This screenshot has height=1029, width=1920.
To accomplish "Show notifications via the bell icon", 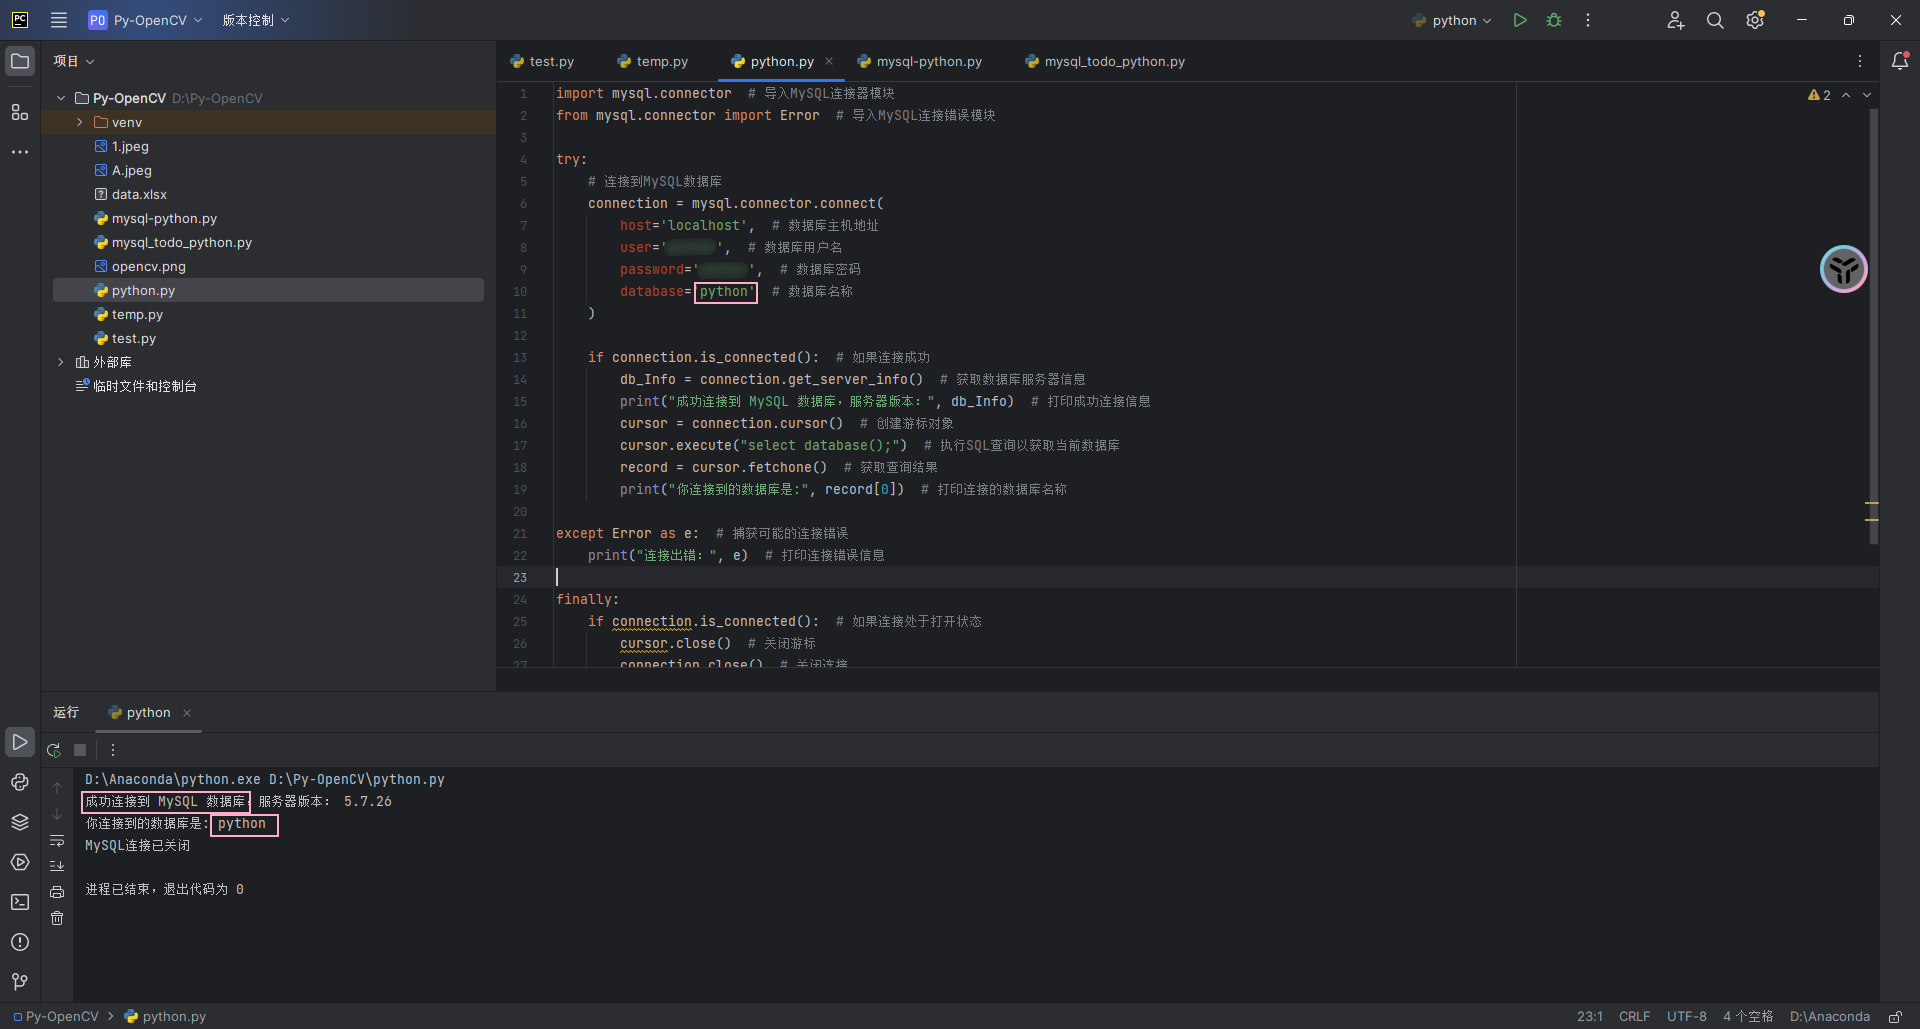I will (1902, 61).
